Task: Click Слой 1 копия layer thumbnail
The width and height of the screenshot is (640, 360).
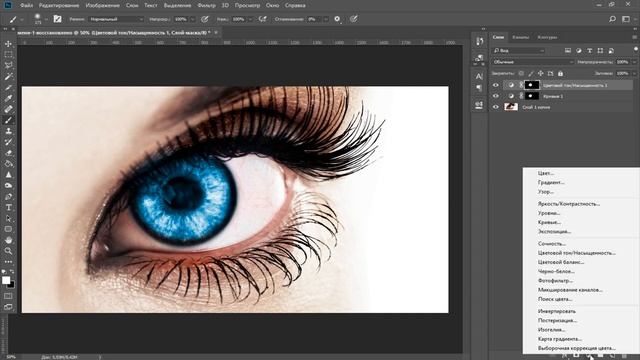Action: point(511,107)
